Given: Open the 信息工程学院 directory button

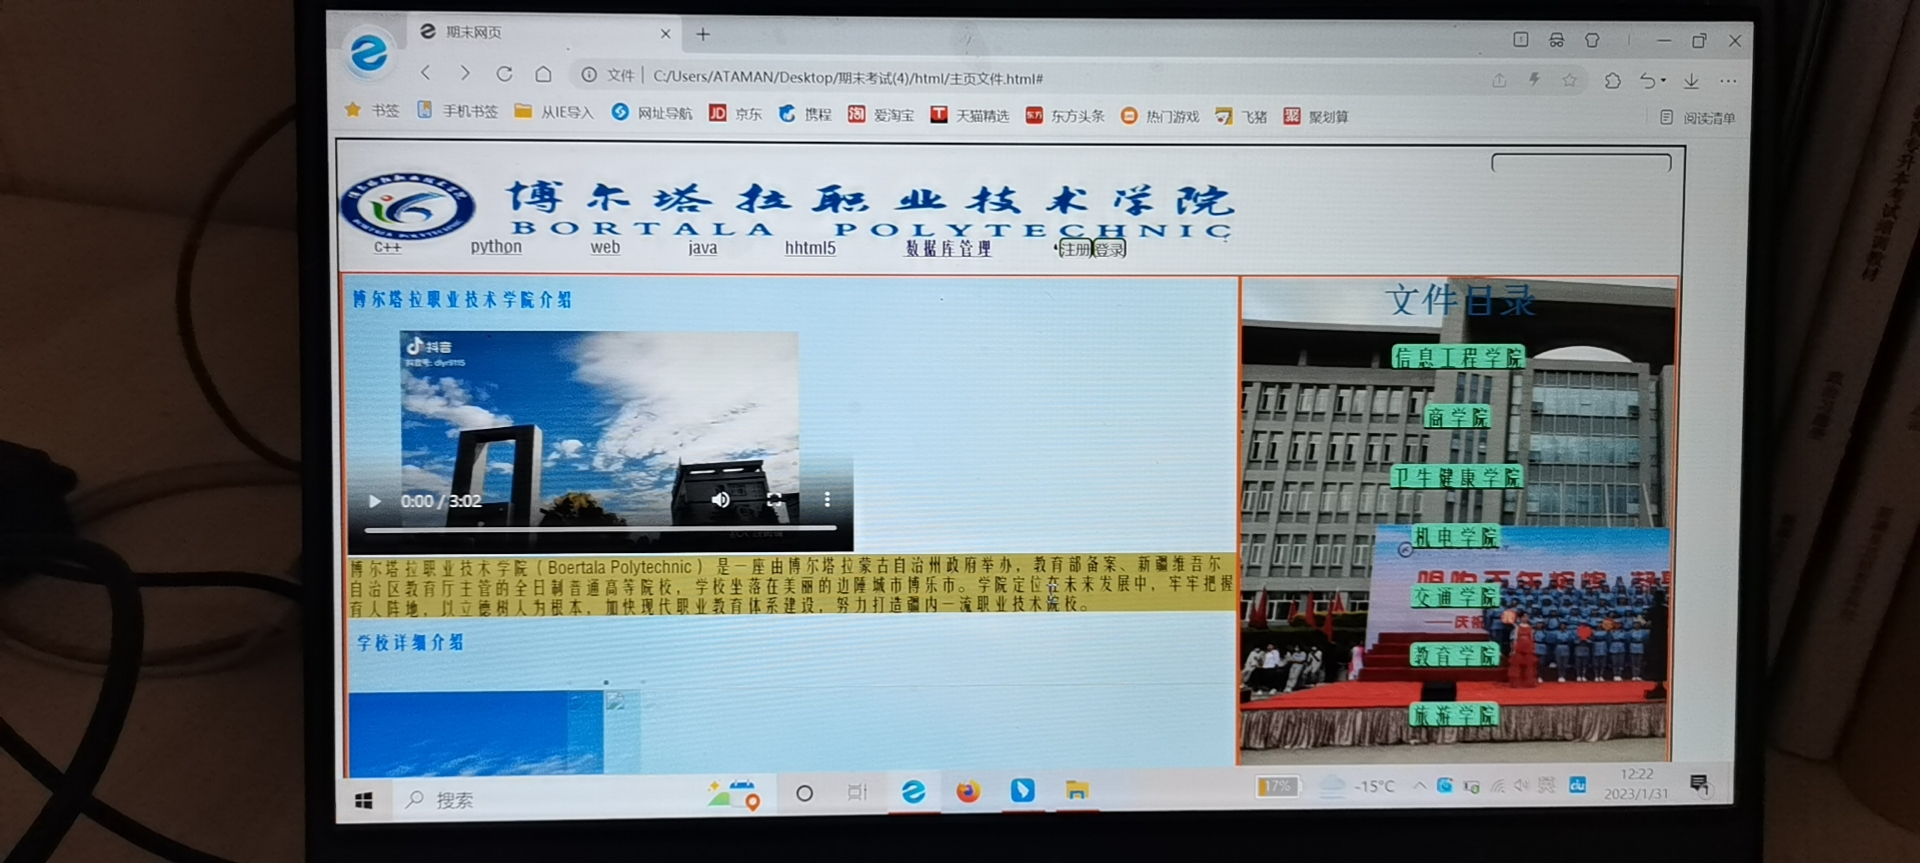Looking at the screenshot, I should (1458, 357).
